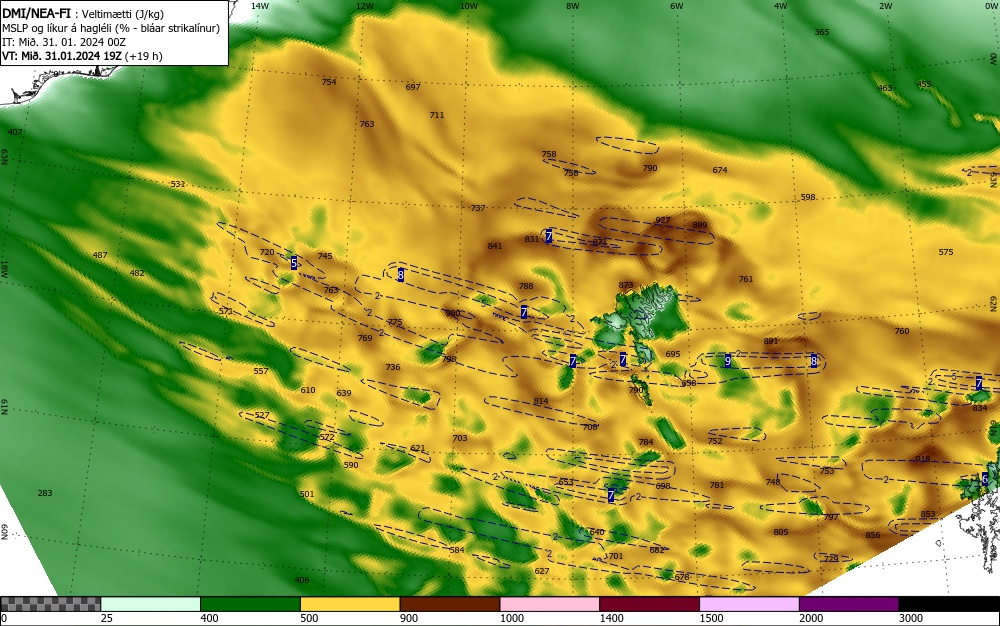Click the 761 value on the map
The image size is (1000, 626).
(746, 279)
